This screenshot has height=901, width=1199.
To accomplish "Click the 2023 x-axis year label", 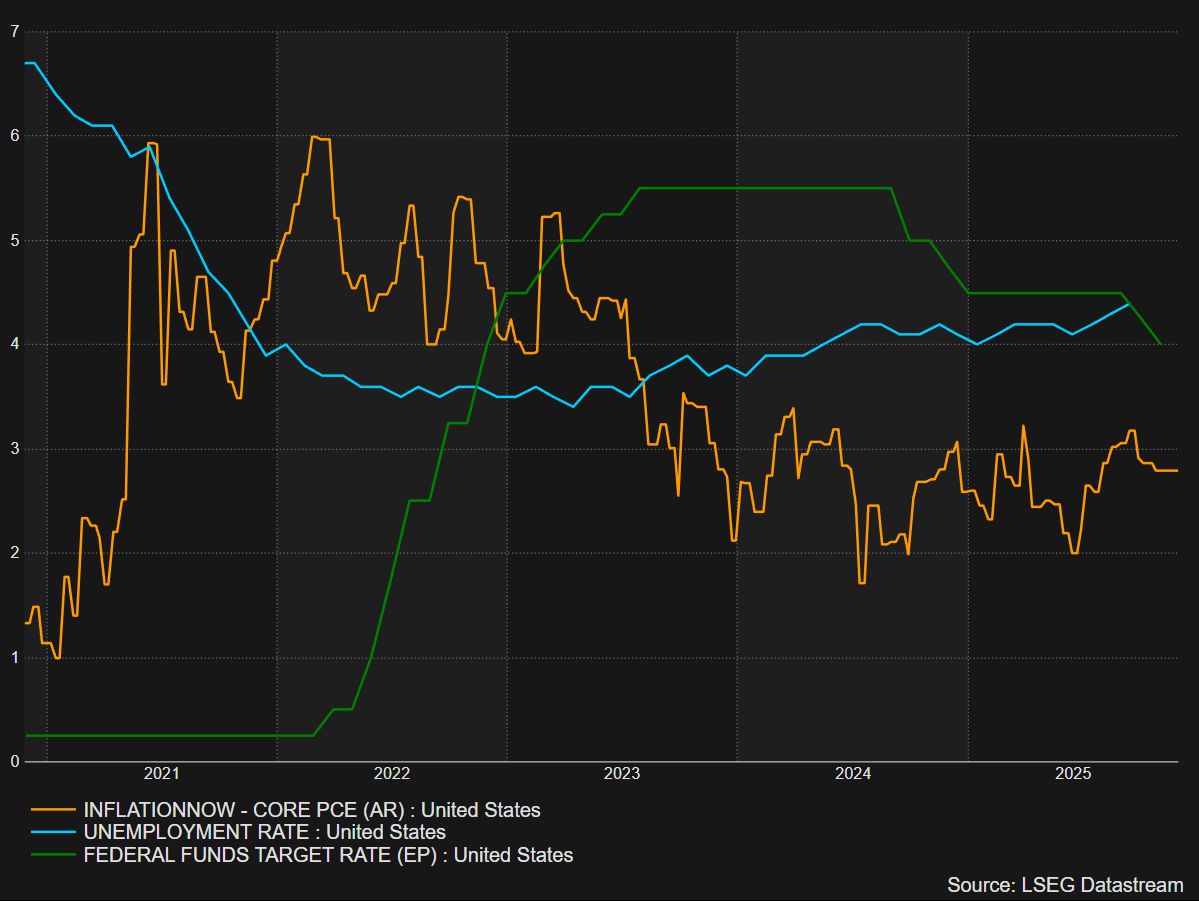I will [x=622, y=773].
